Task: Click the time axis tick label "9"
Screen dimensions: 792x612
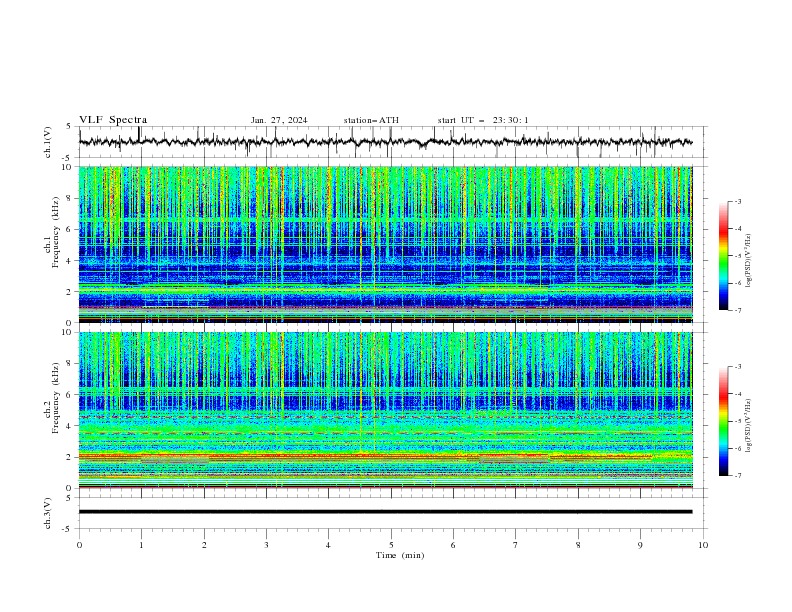Action: [640, 545]
